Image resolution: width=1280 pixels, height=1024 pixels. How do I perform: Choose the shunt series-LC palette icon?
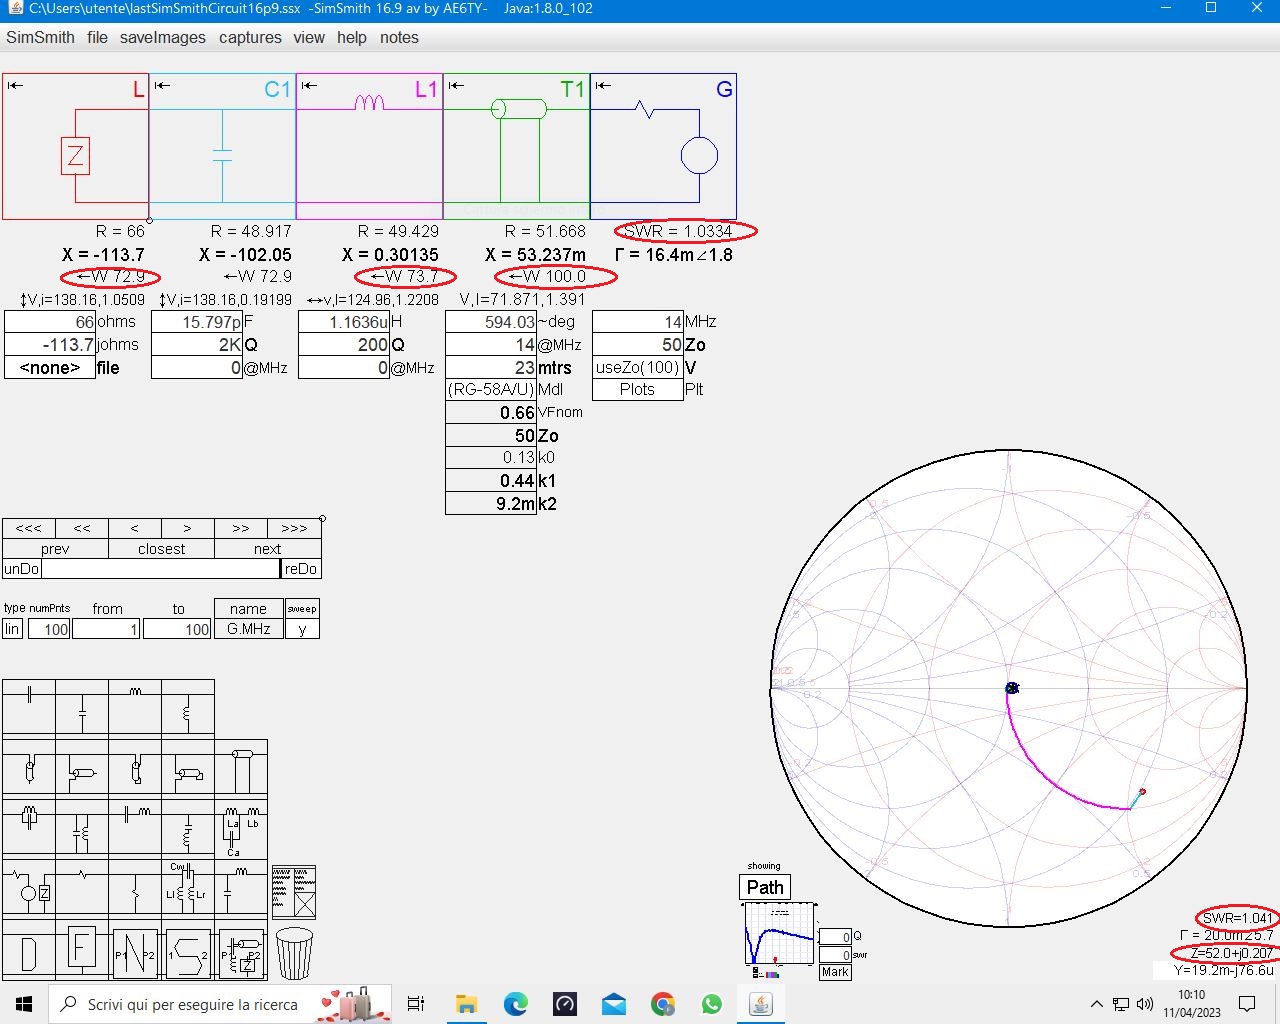coord(188,827)
